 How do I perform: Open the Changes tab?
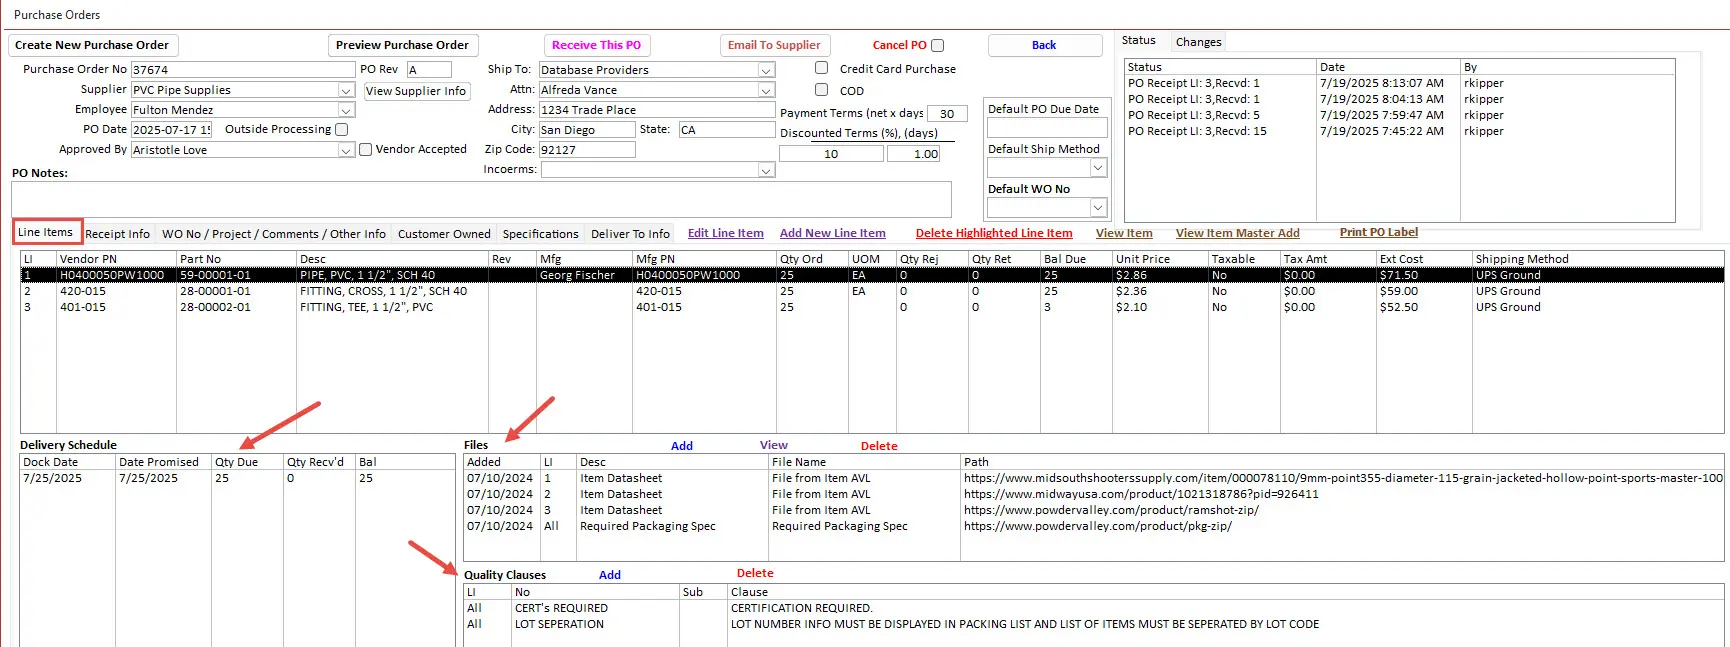pos(1198,42)
